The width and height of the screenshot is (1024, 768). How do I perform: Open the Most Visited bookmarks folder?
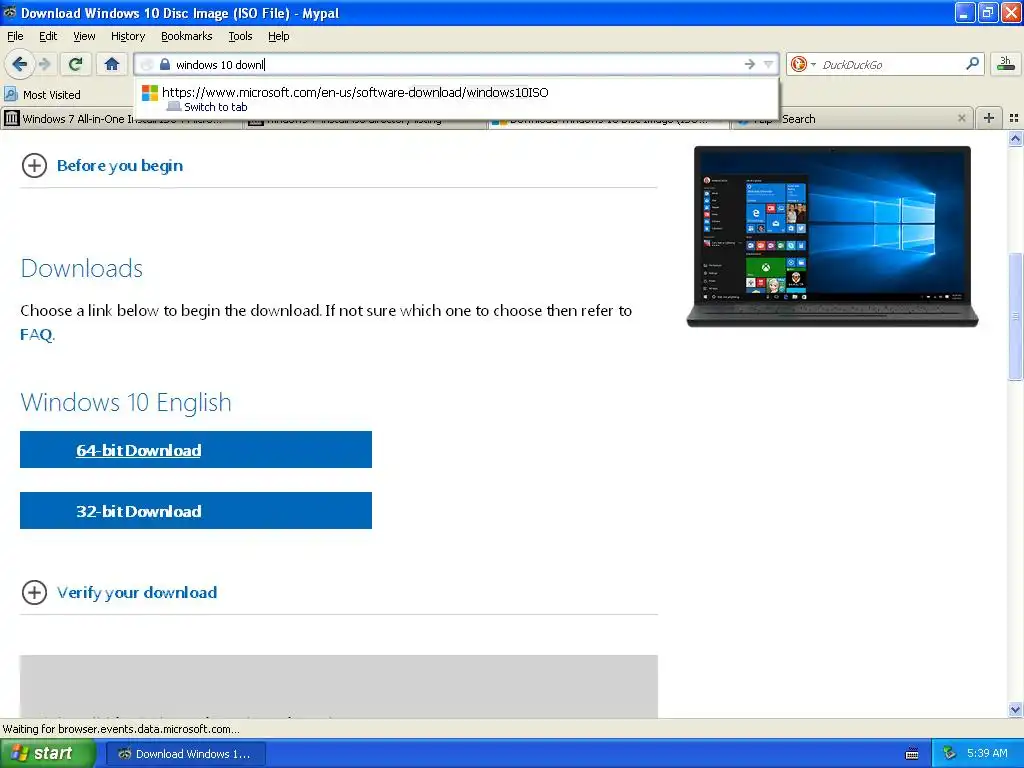[42, 95]
